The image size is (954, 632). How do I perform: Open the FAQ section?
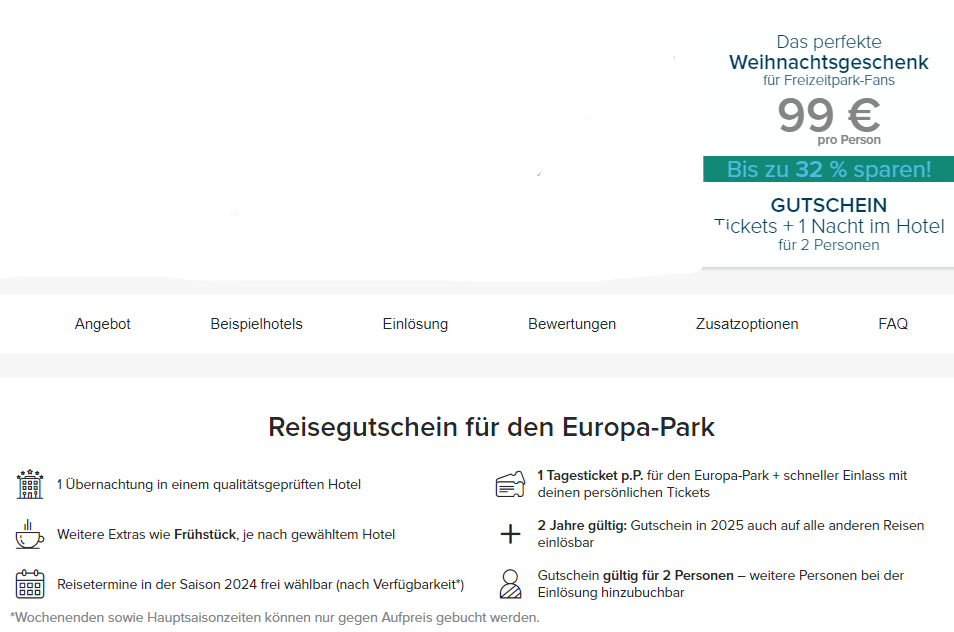[892, 323]
